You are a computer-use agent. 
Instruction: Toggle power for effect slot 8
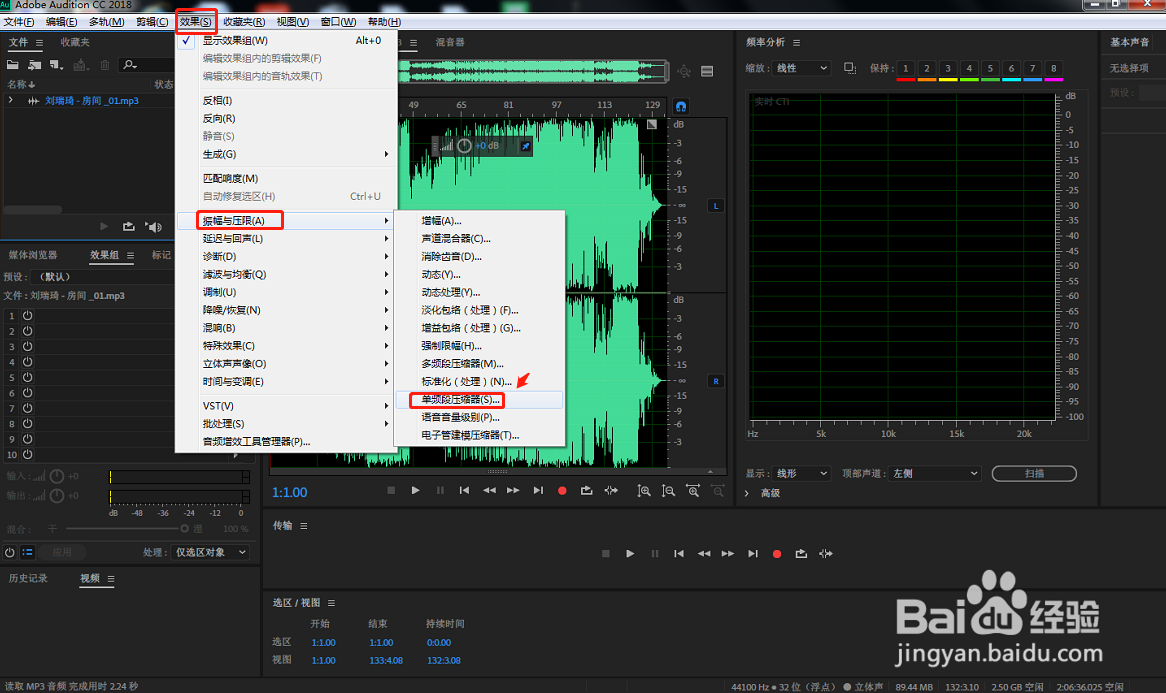(28, 423)
